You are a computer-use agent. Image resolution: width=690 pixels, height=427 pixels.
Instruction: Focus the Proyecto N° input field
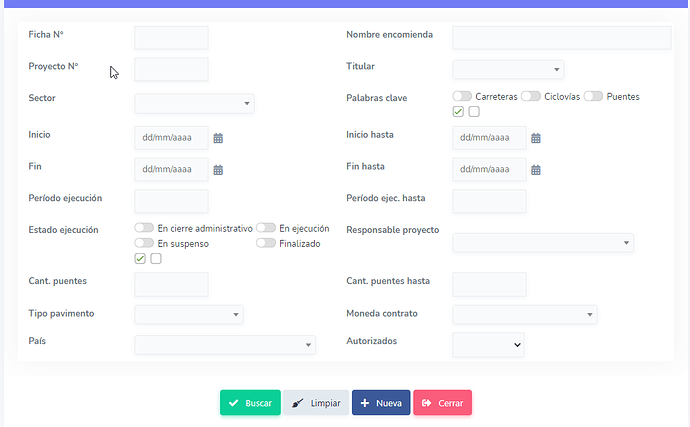[171, 70]
